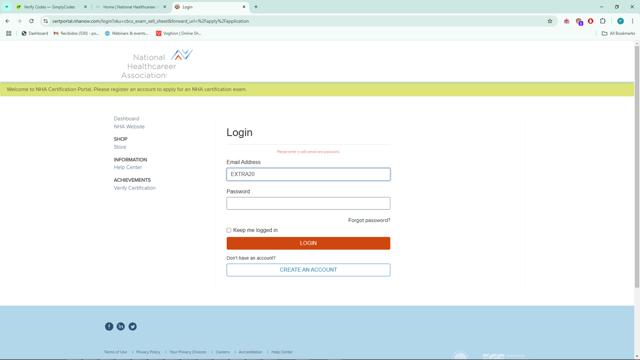Open the extension icon with purple badge

point(579,21)
